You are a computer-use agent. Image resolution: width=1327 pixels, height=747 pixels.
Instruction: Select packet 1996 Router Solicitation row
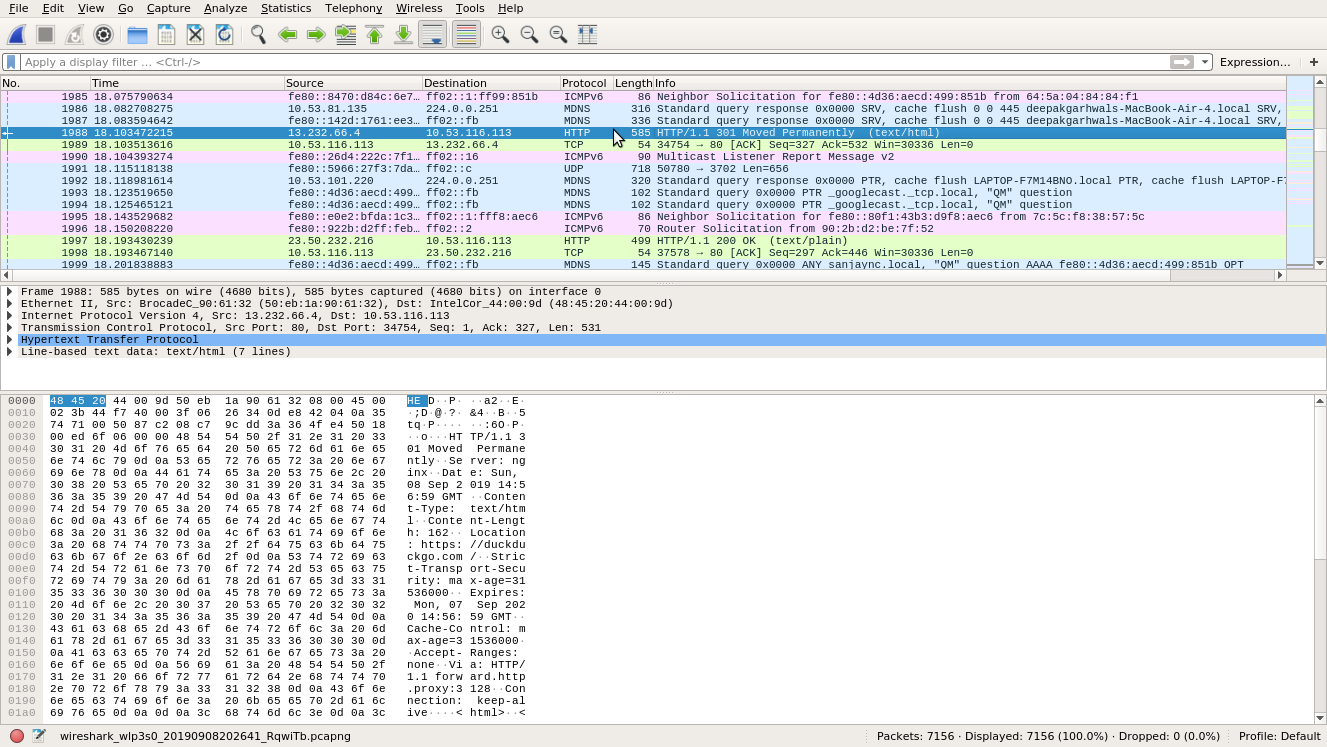(x=643, y=229)
